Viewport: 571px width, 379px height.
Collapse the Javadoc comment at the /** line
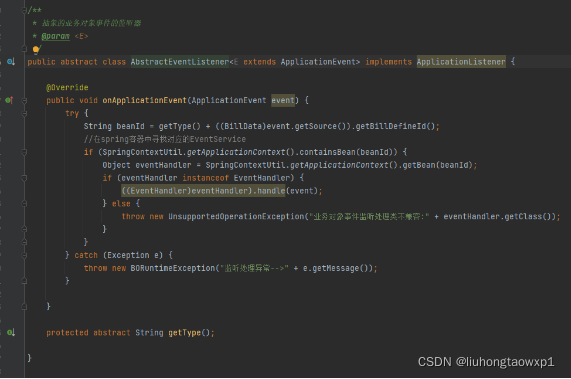(x=24, y=10)
